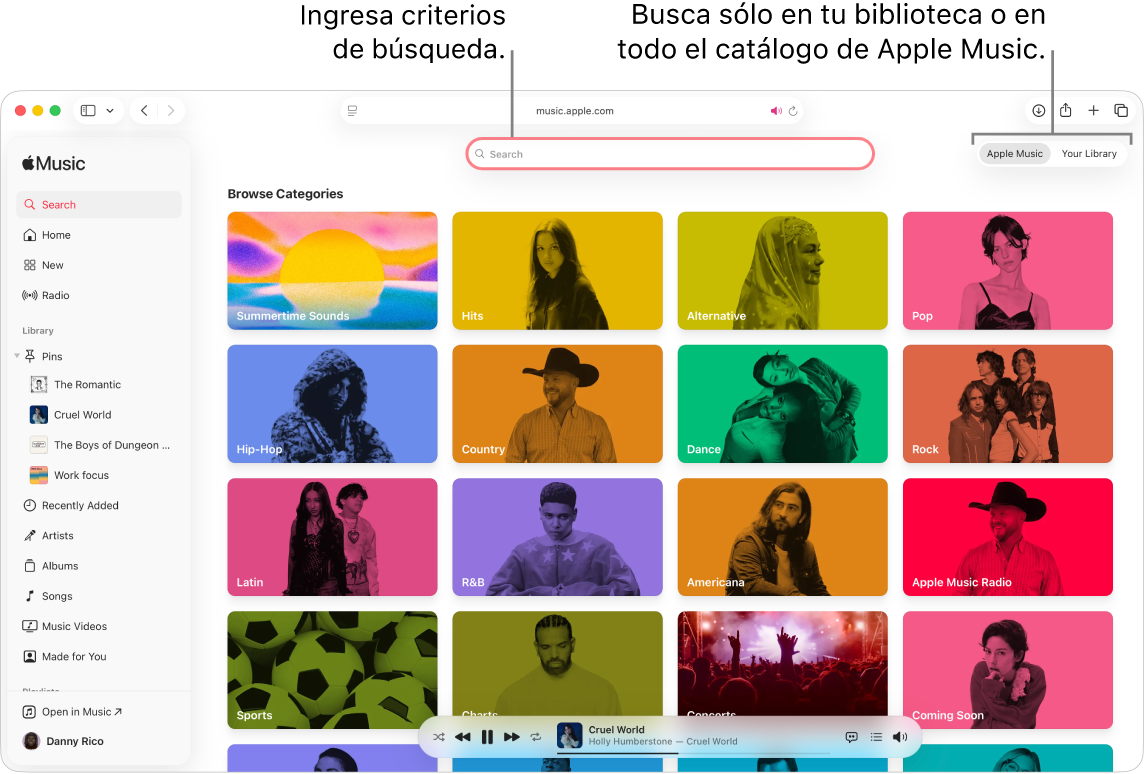This screenshot has height=774, width=1144.
Task: Click the Open in Music link
Action: pos(72,712)
